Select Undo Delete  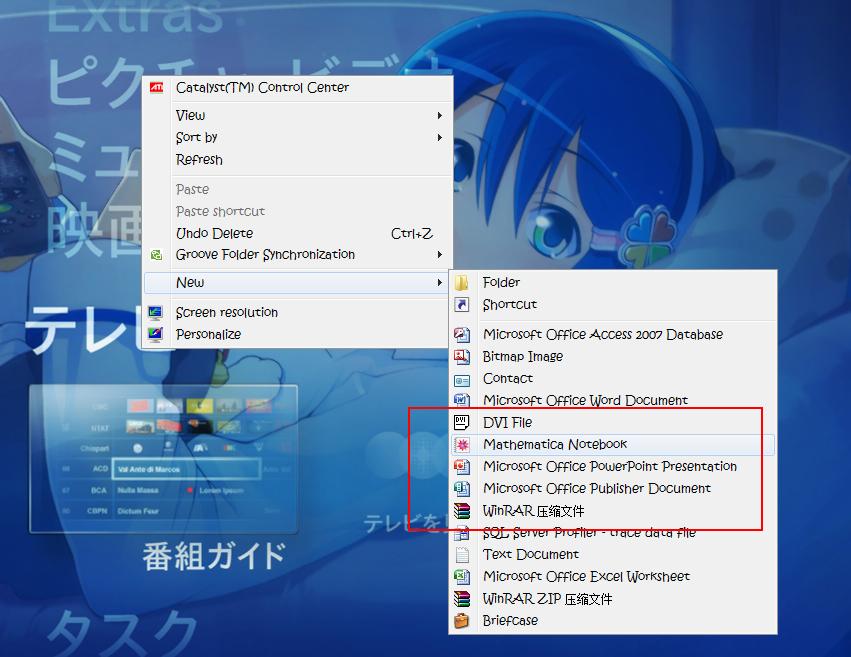(x=297, y=233)
